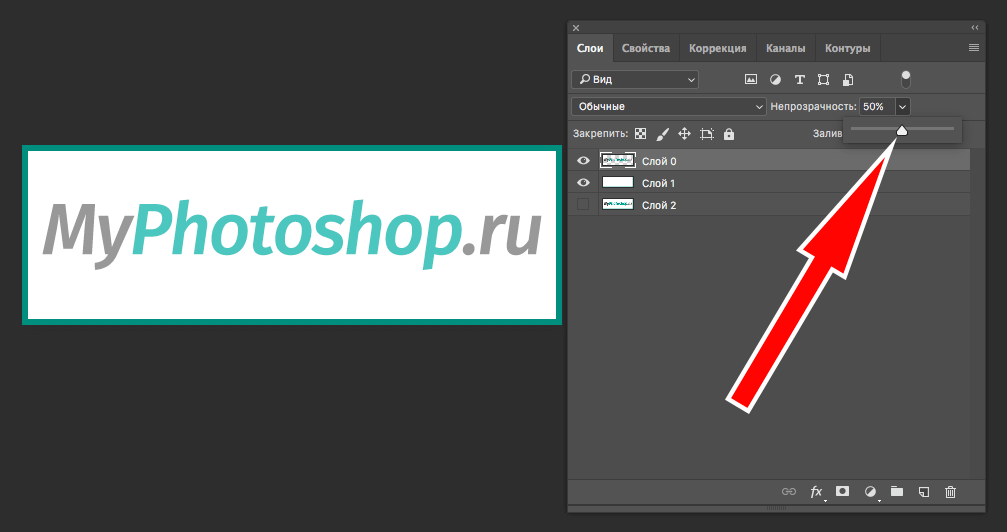
Task: Expand the Вид filter type dropdown
Action: pos(635,79)
